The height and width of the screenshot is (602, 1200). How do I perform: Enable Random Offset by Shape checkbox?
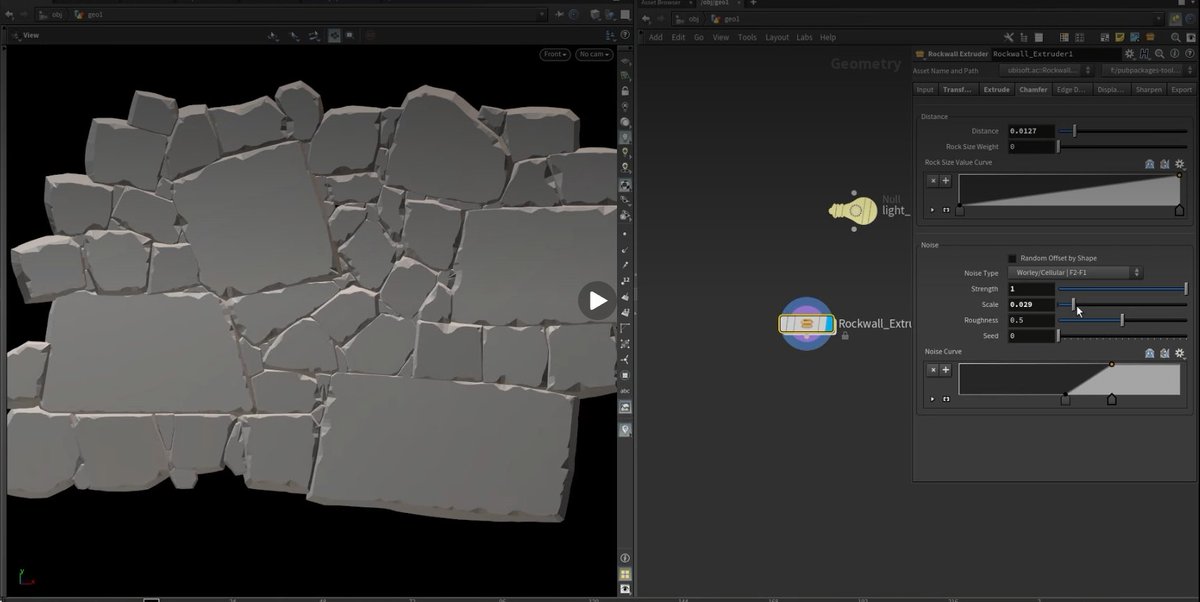point(1012,258)
